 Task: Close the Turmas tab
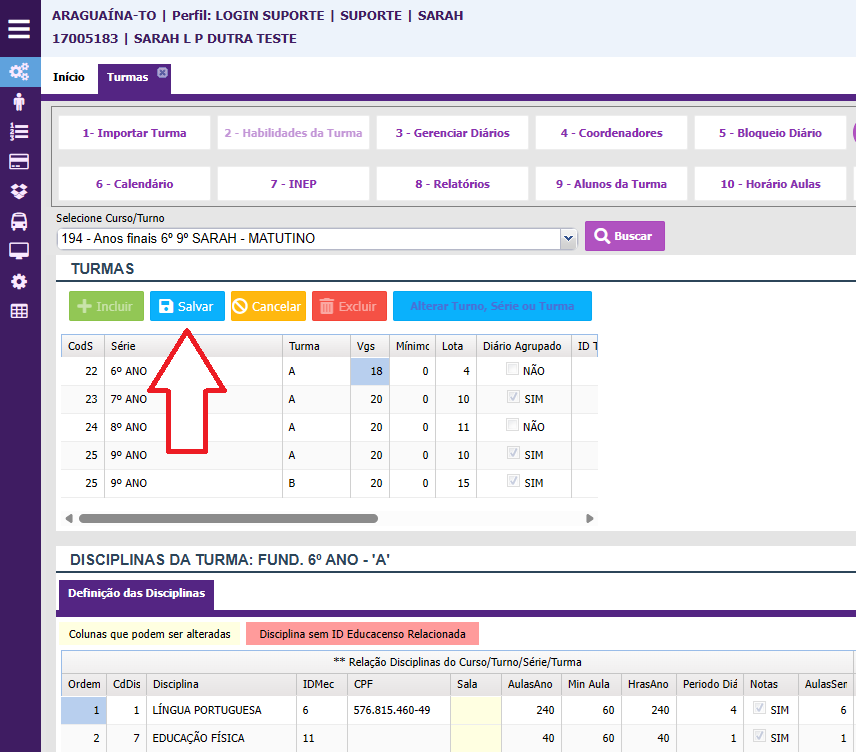(162, 72)
